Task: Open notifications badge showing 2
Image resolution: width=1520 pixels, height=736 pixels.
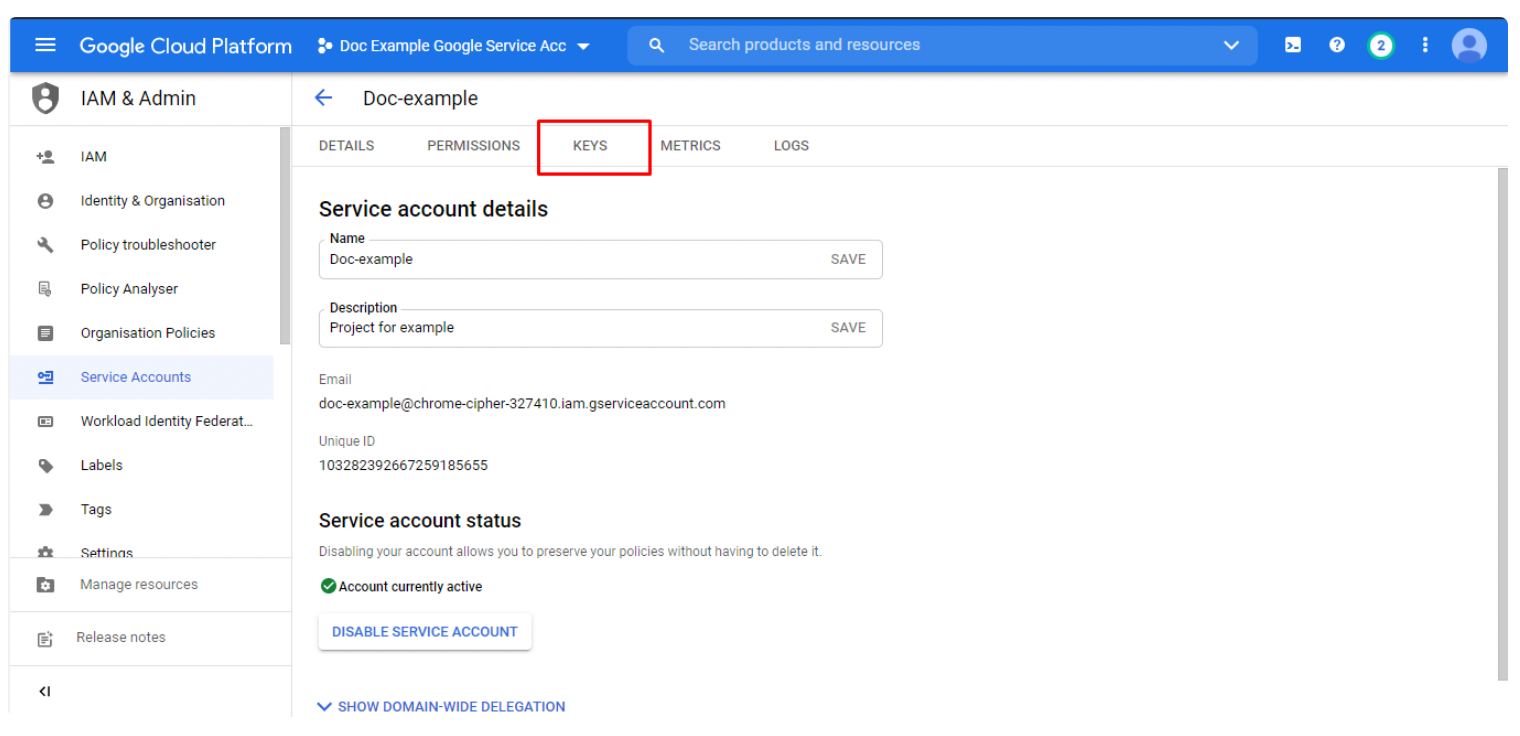Action: [x=1381, y=45]
